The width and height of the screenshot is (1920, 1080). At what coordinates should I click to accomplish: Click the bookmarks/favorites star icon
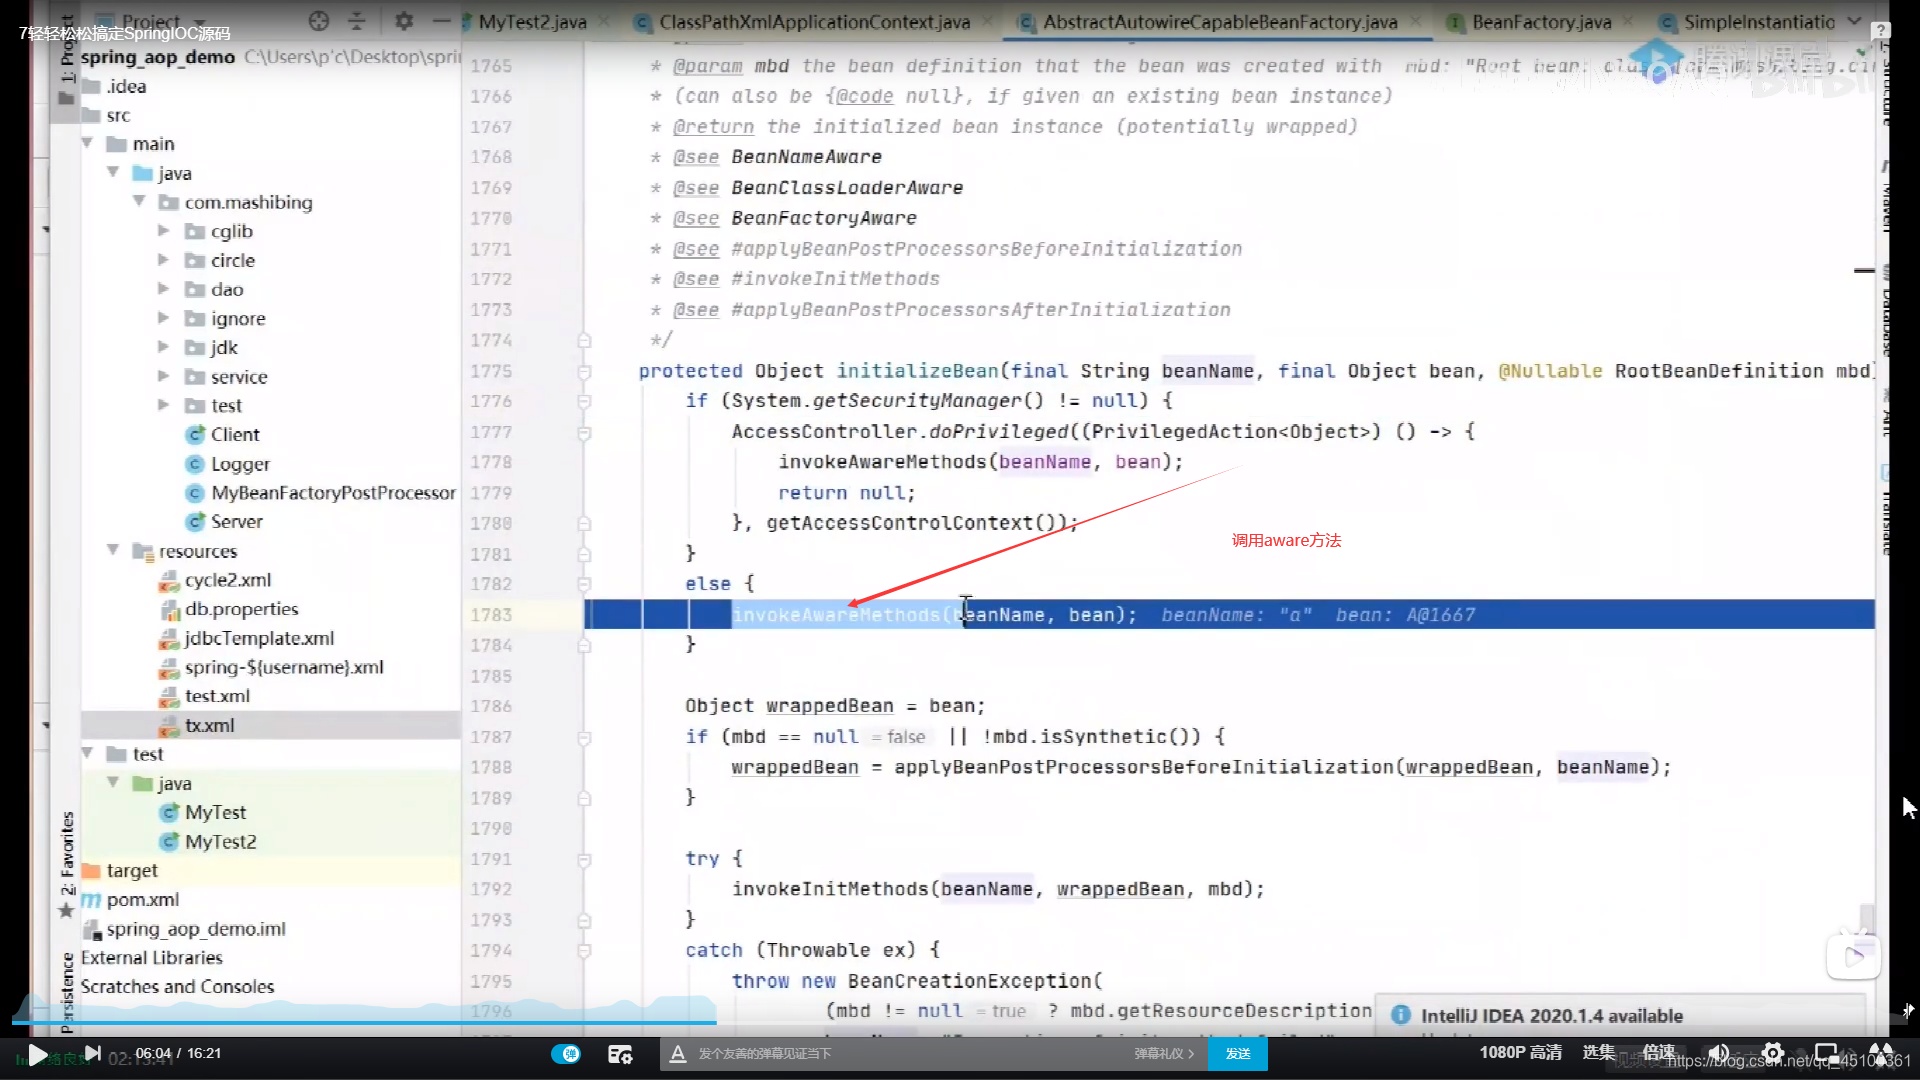tap(66, 910)
